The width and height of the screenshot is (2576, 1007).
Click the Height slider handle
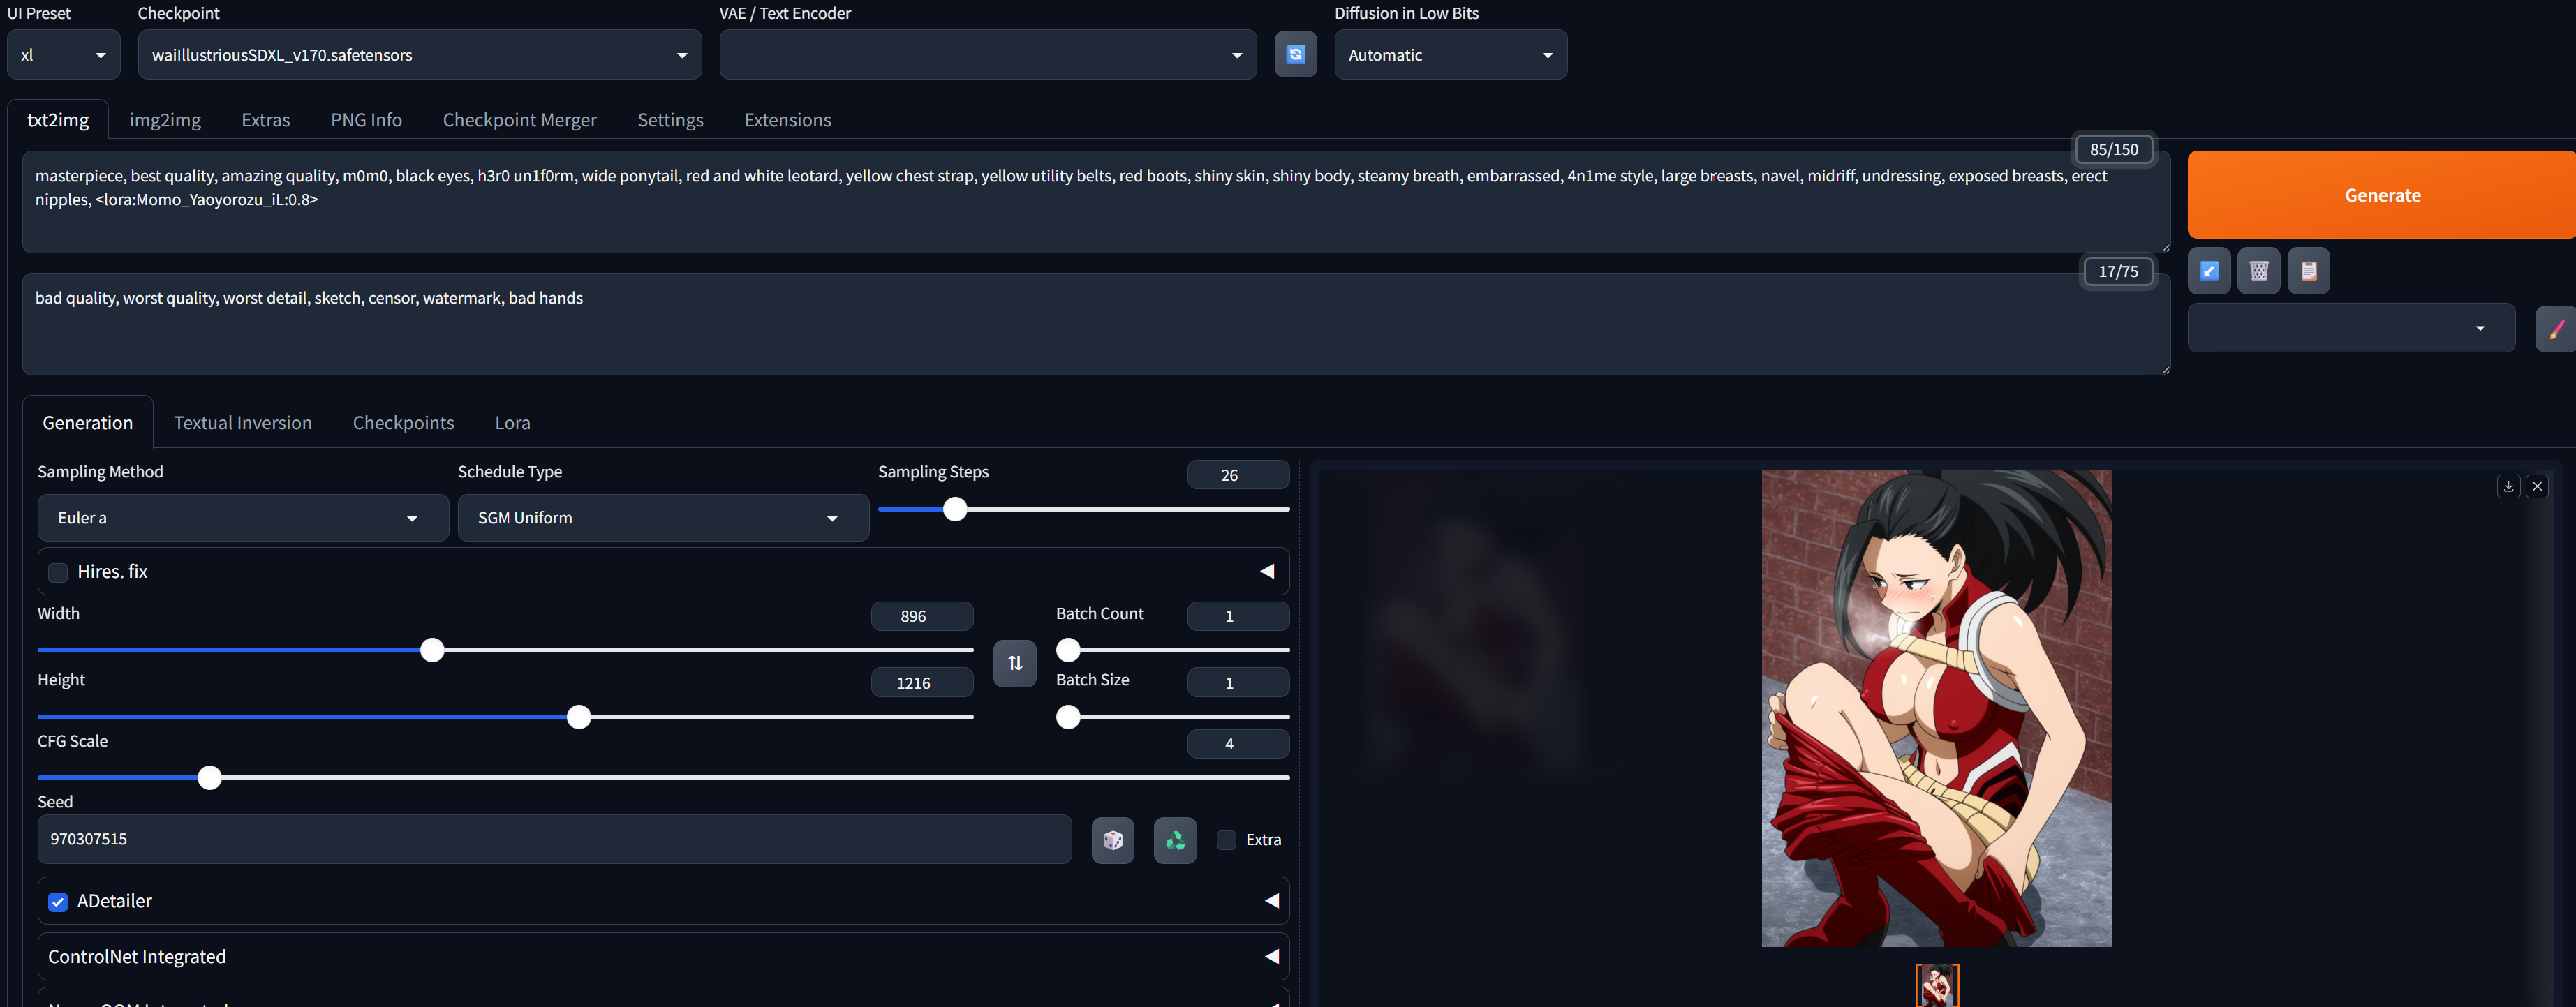pos(579,717)
